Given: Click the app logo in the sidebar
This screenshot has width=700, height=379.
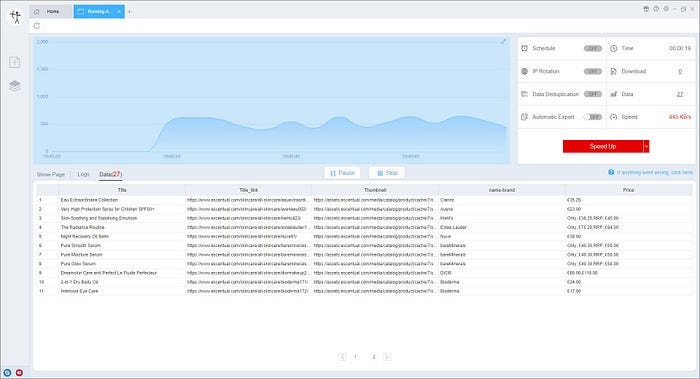Looking at the screenshot, I should 16,17.
